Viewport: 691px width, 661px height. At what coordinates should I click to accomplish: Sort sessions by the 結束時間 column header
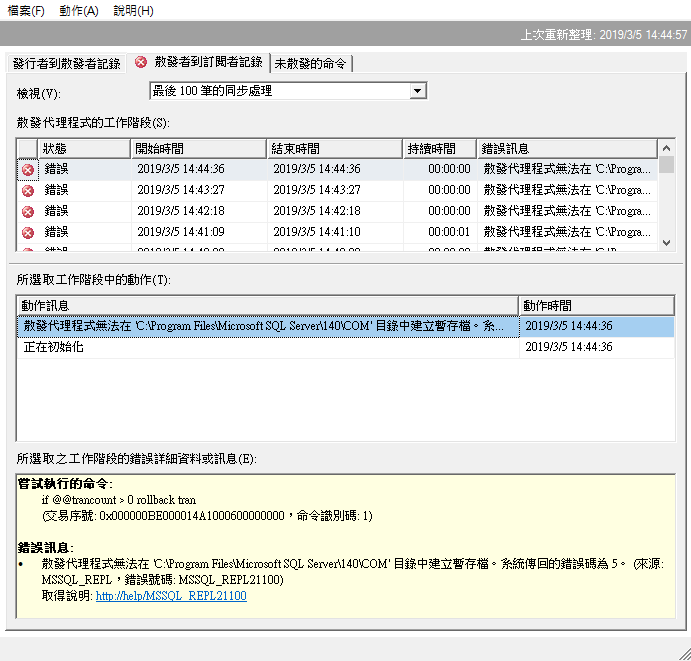click(x=334, y=148)
